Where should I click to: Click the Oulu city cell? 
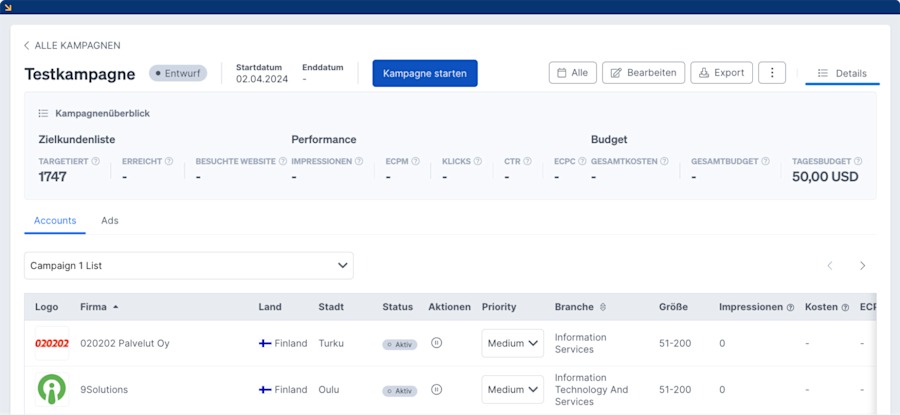(329, 390)
